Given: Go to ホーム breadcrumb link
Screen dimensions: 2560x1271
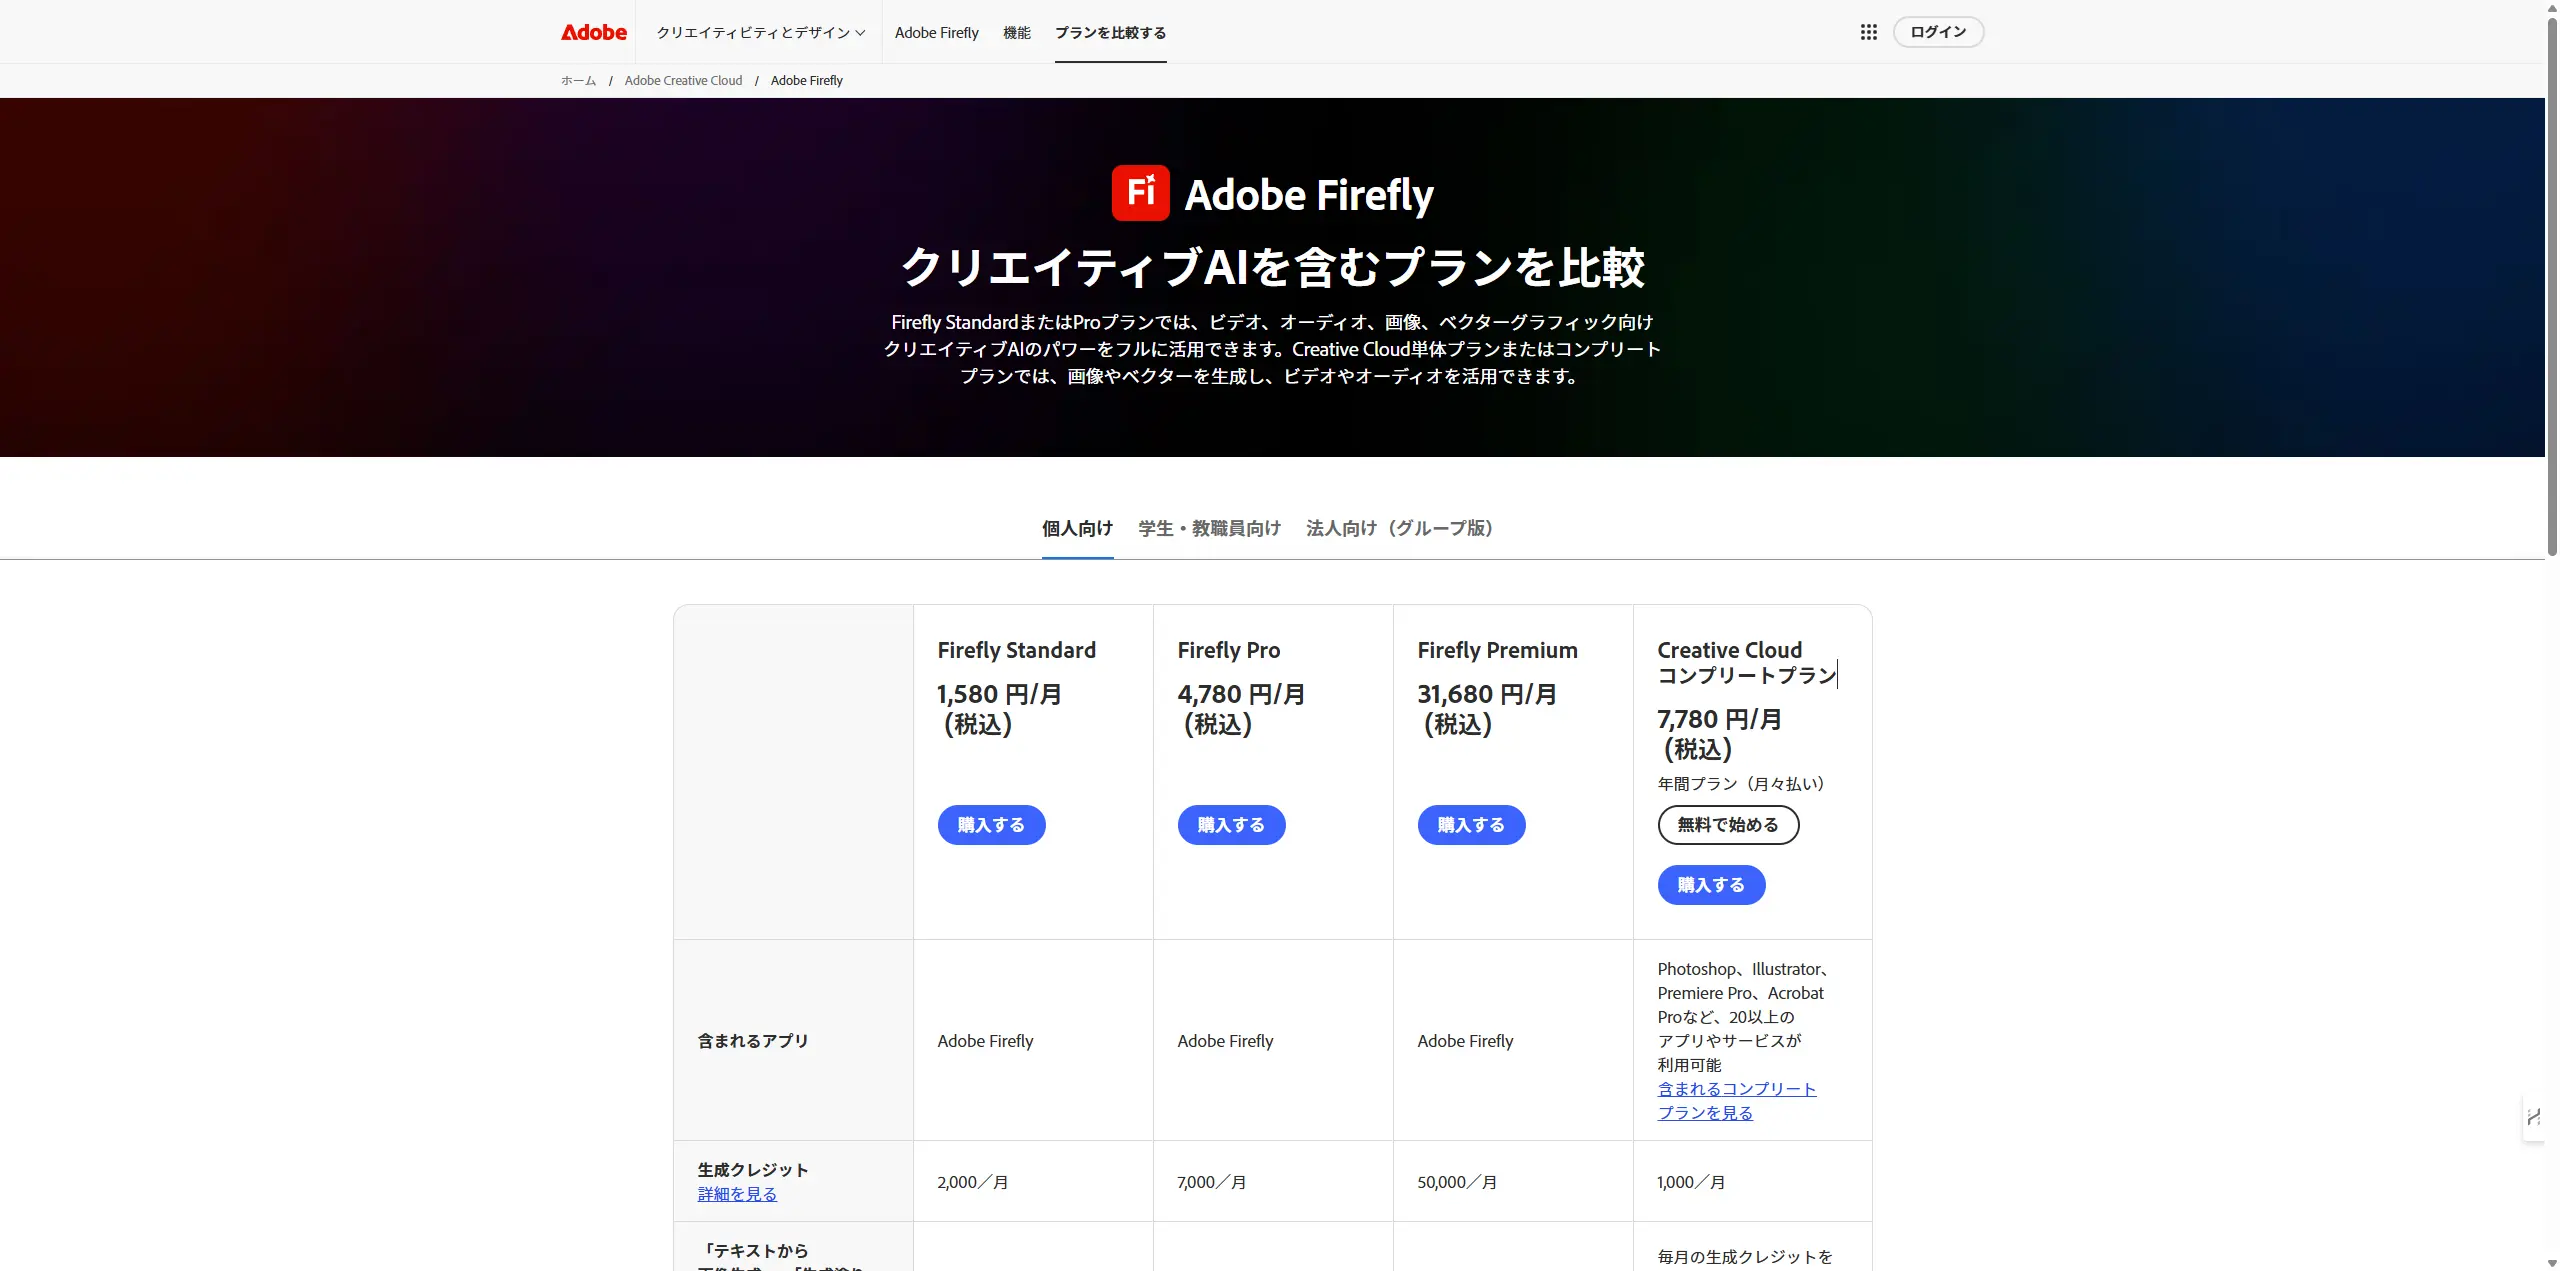Looking at the screenshot, I should coord(578,81).
